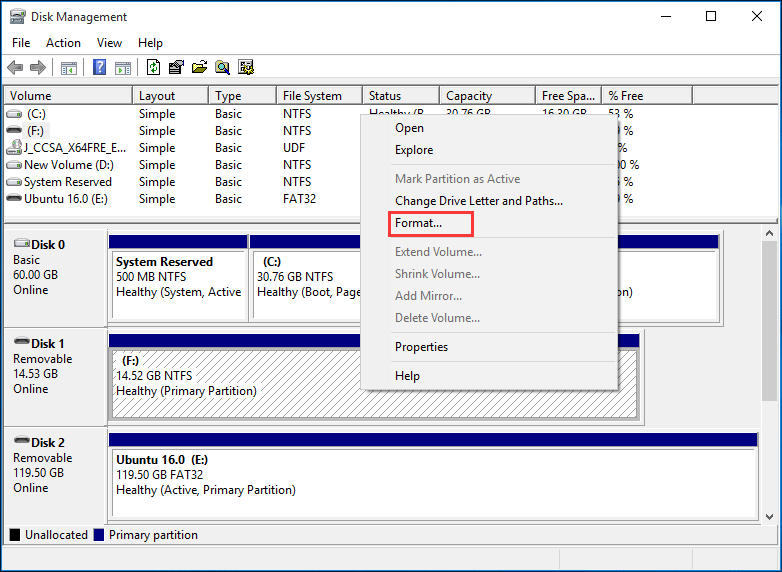
Task: Click the Disk 0 drive icon
Action: pos(21,243)
